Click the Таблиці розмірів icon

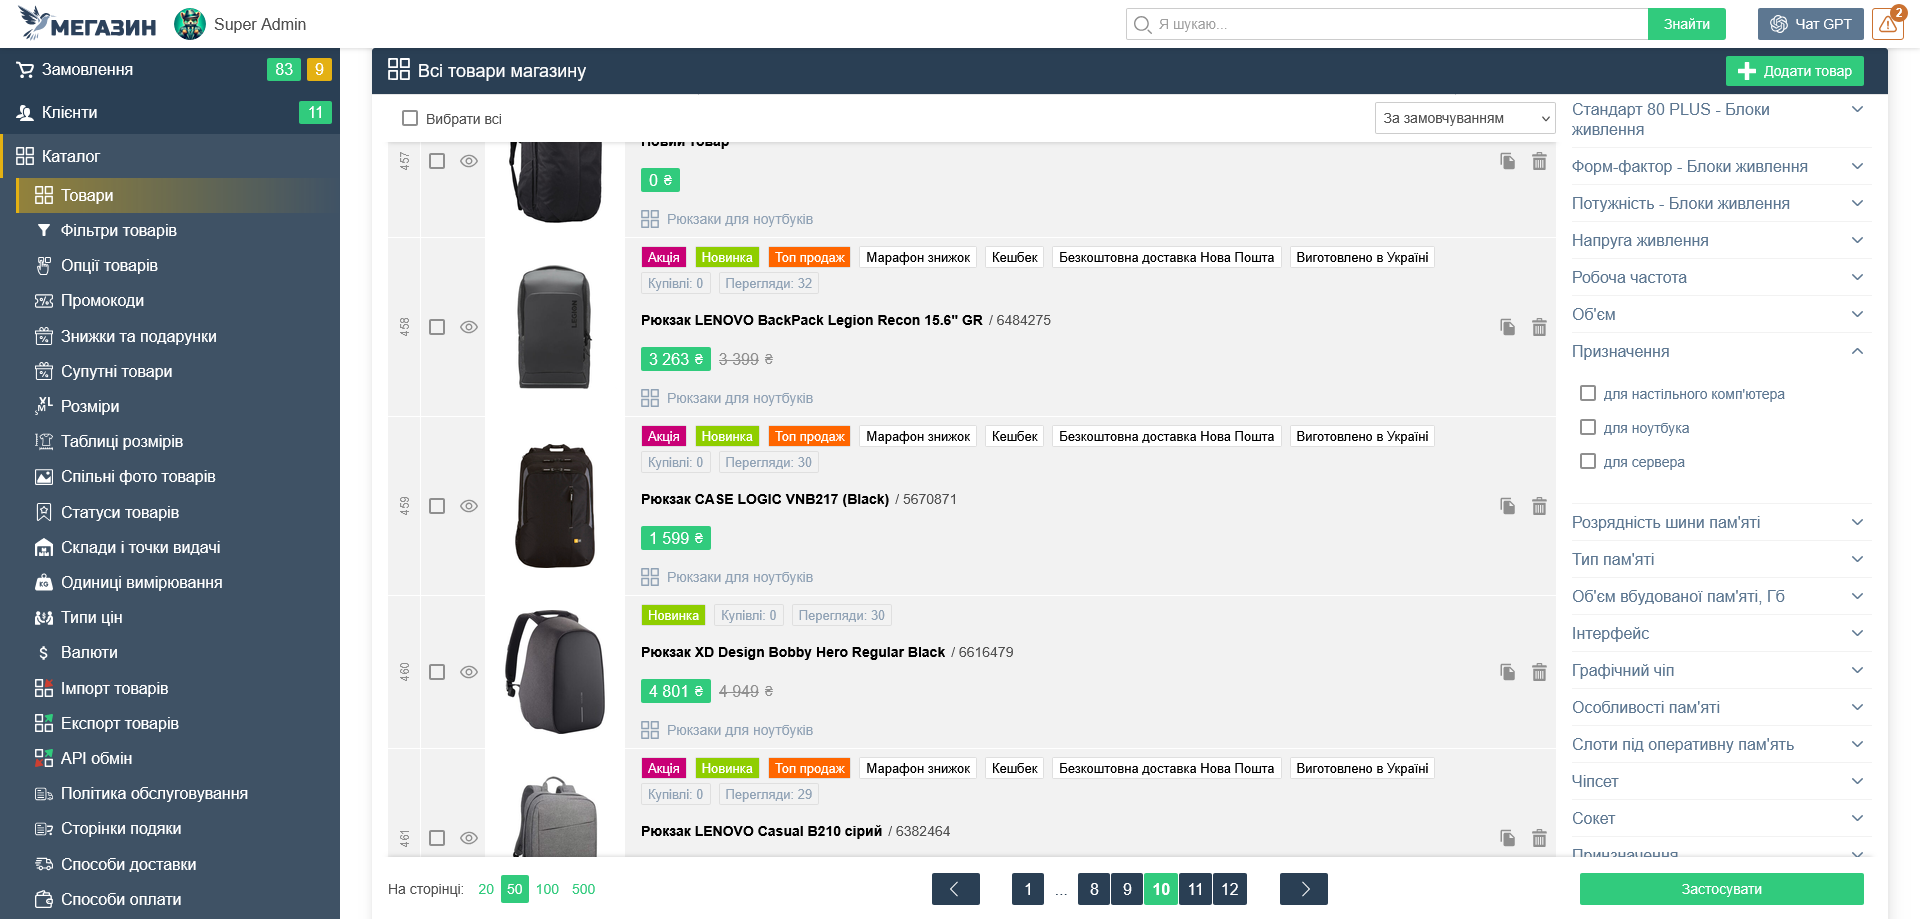click(x=44, y=442)
